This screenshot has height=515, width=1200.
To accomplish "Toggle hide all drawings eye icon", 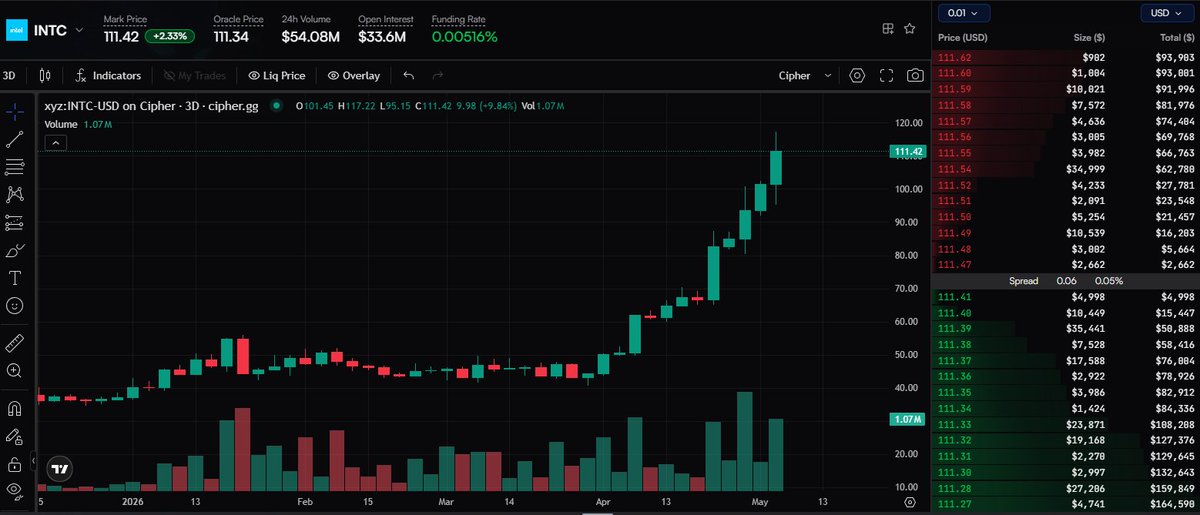I will [14, 490].
